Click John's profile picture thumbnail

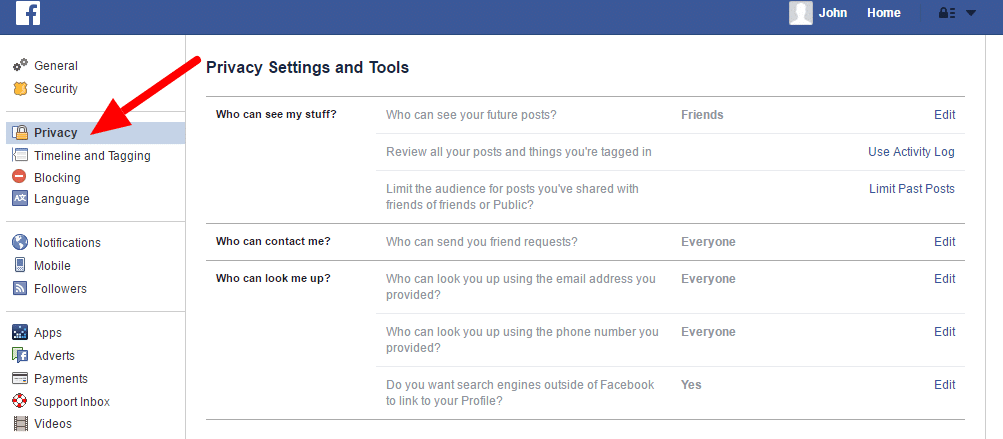tap(801, 13)
